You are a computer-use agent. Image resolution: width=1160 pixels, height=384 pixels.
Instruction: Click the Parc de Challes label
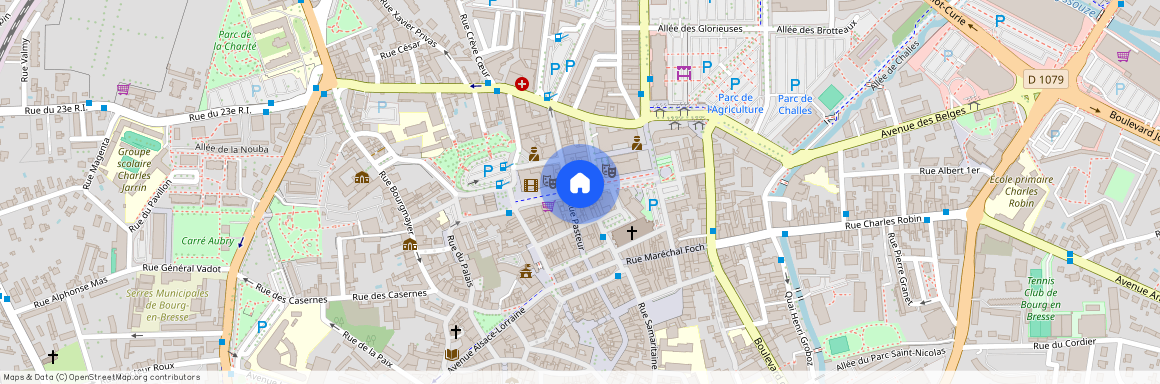[795, 104]
